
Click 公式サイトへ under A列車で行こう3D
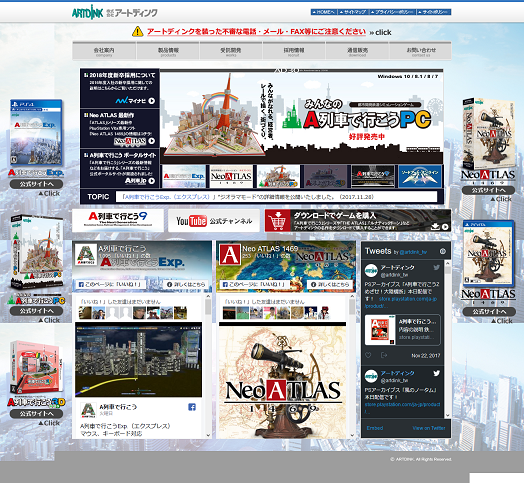point(36,413)
